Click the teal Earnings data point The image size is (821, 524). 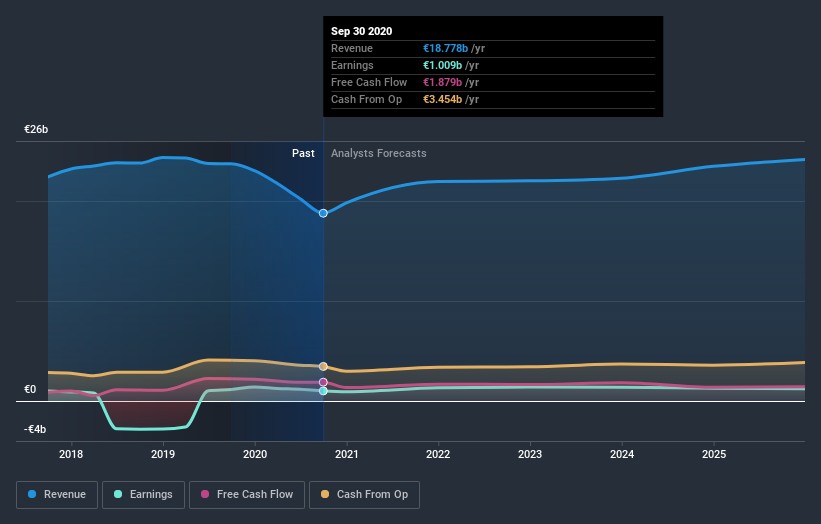pyautogui.click(x=323, y=391)
